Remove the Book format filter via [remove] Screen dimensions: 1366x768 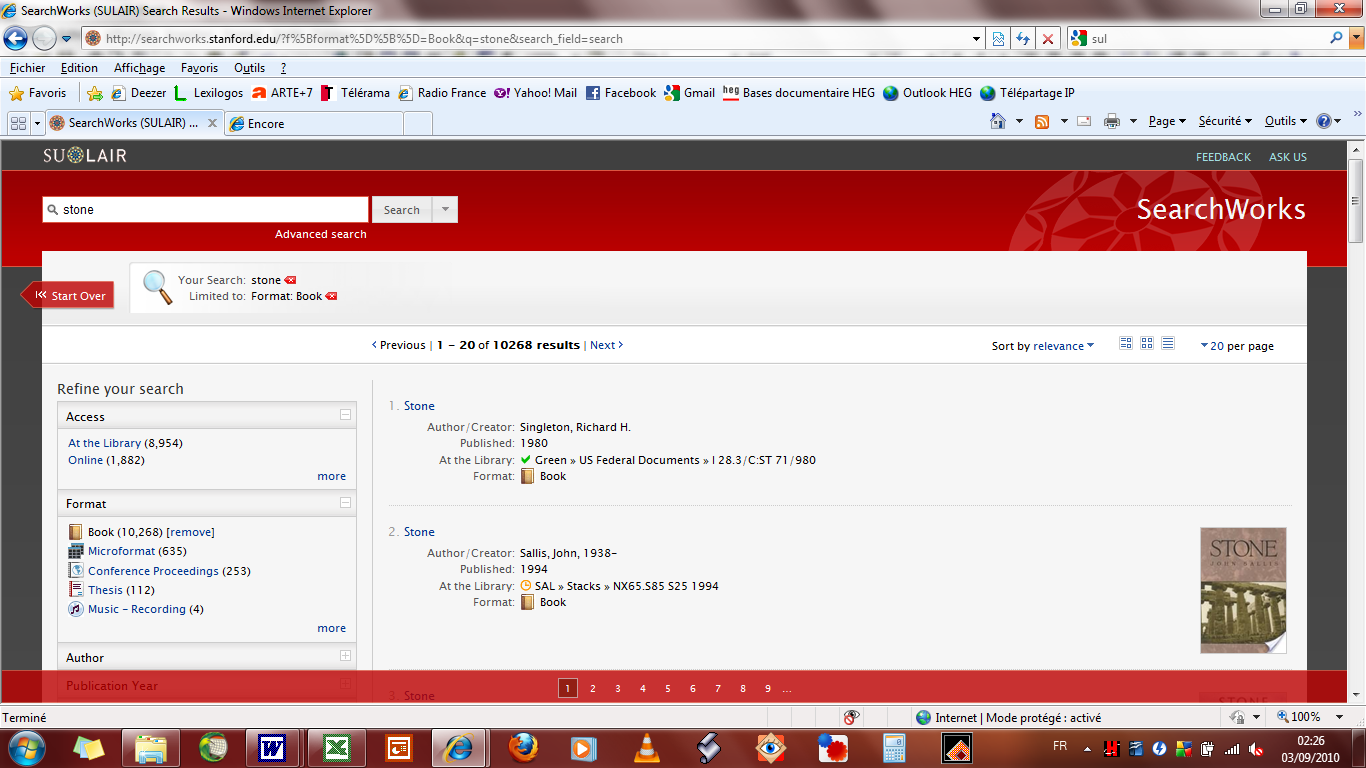pos(190,532)
